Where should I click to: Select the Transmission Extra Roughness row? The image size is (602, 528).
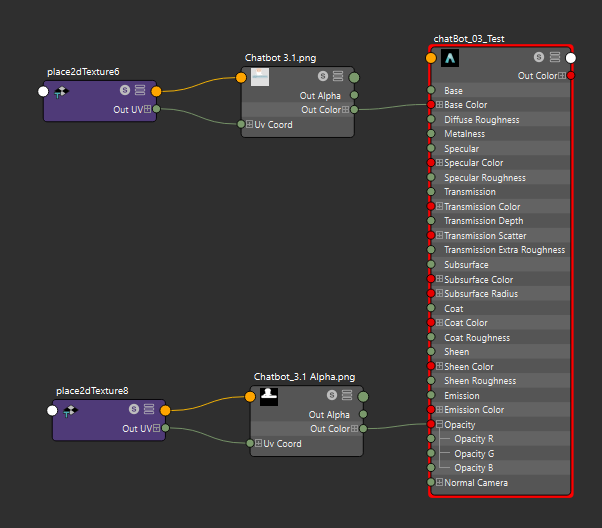[x=501, y=250]
